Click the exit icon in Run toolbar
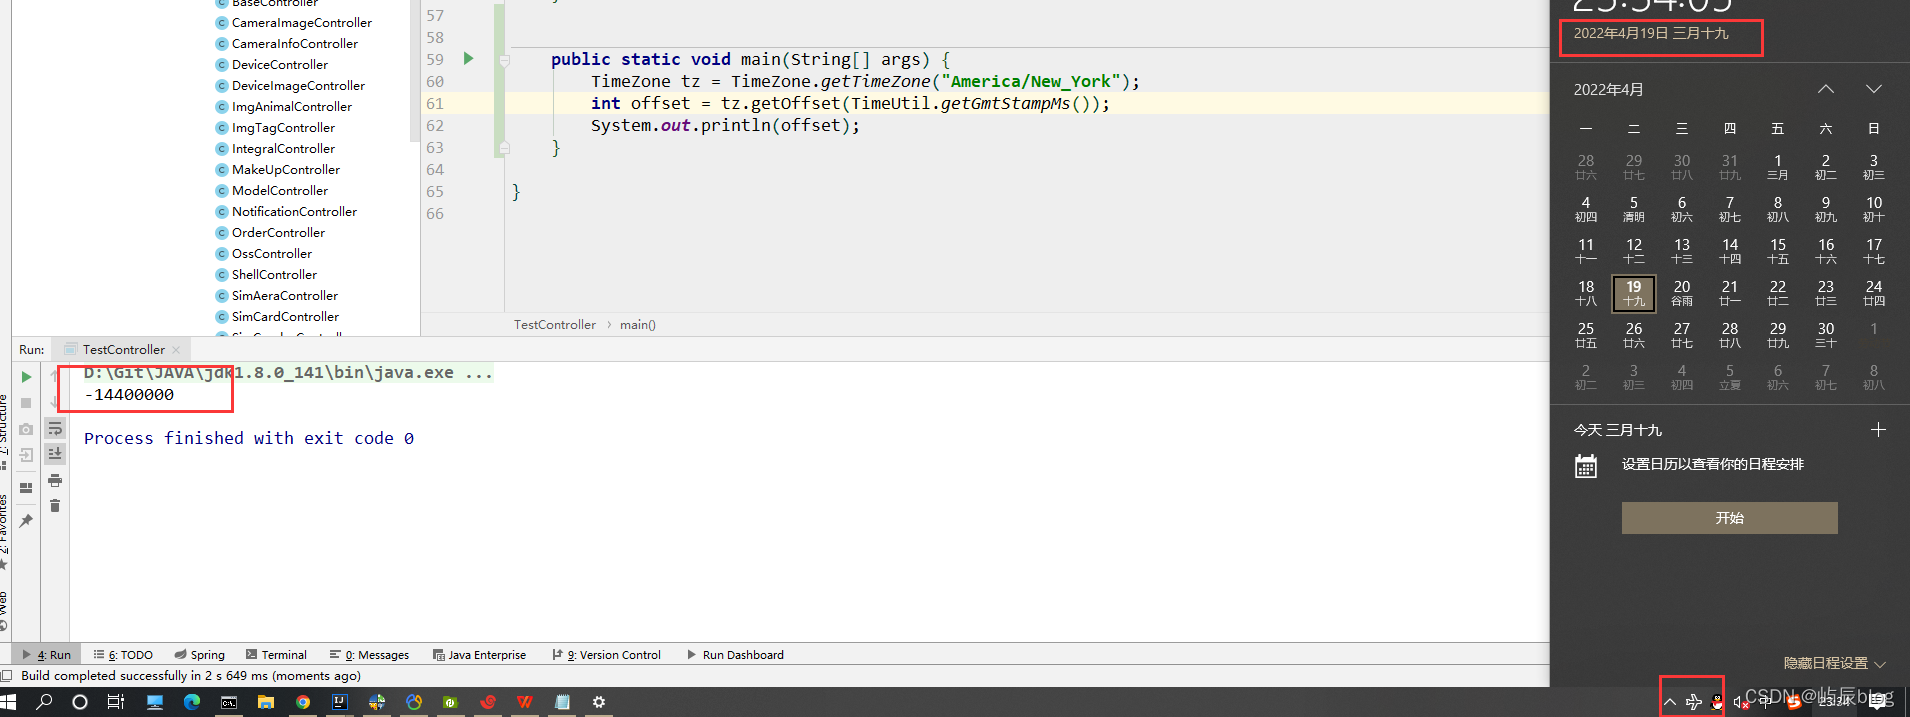 (26, 455)
